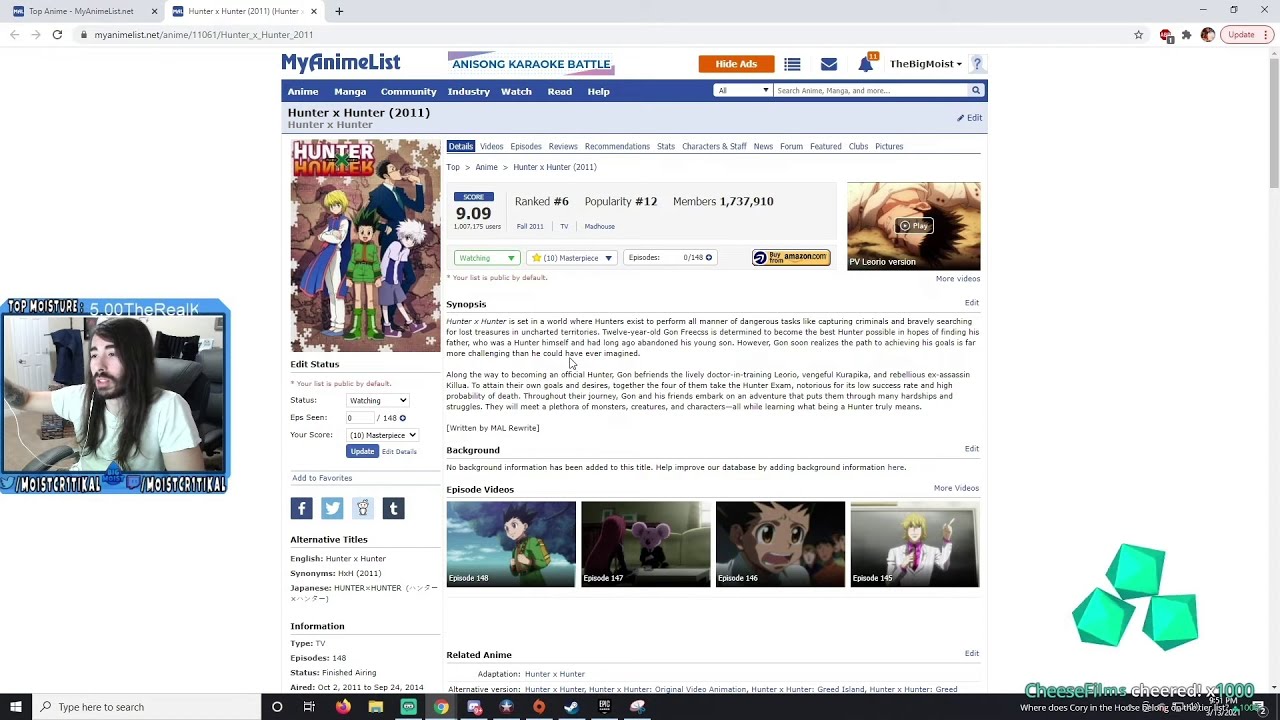Click the Hunter x Hunter cover image
Image resolution: width=1280 pixels, height=720 pixels.
365,245
